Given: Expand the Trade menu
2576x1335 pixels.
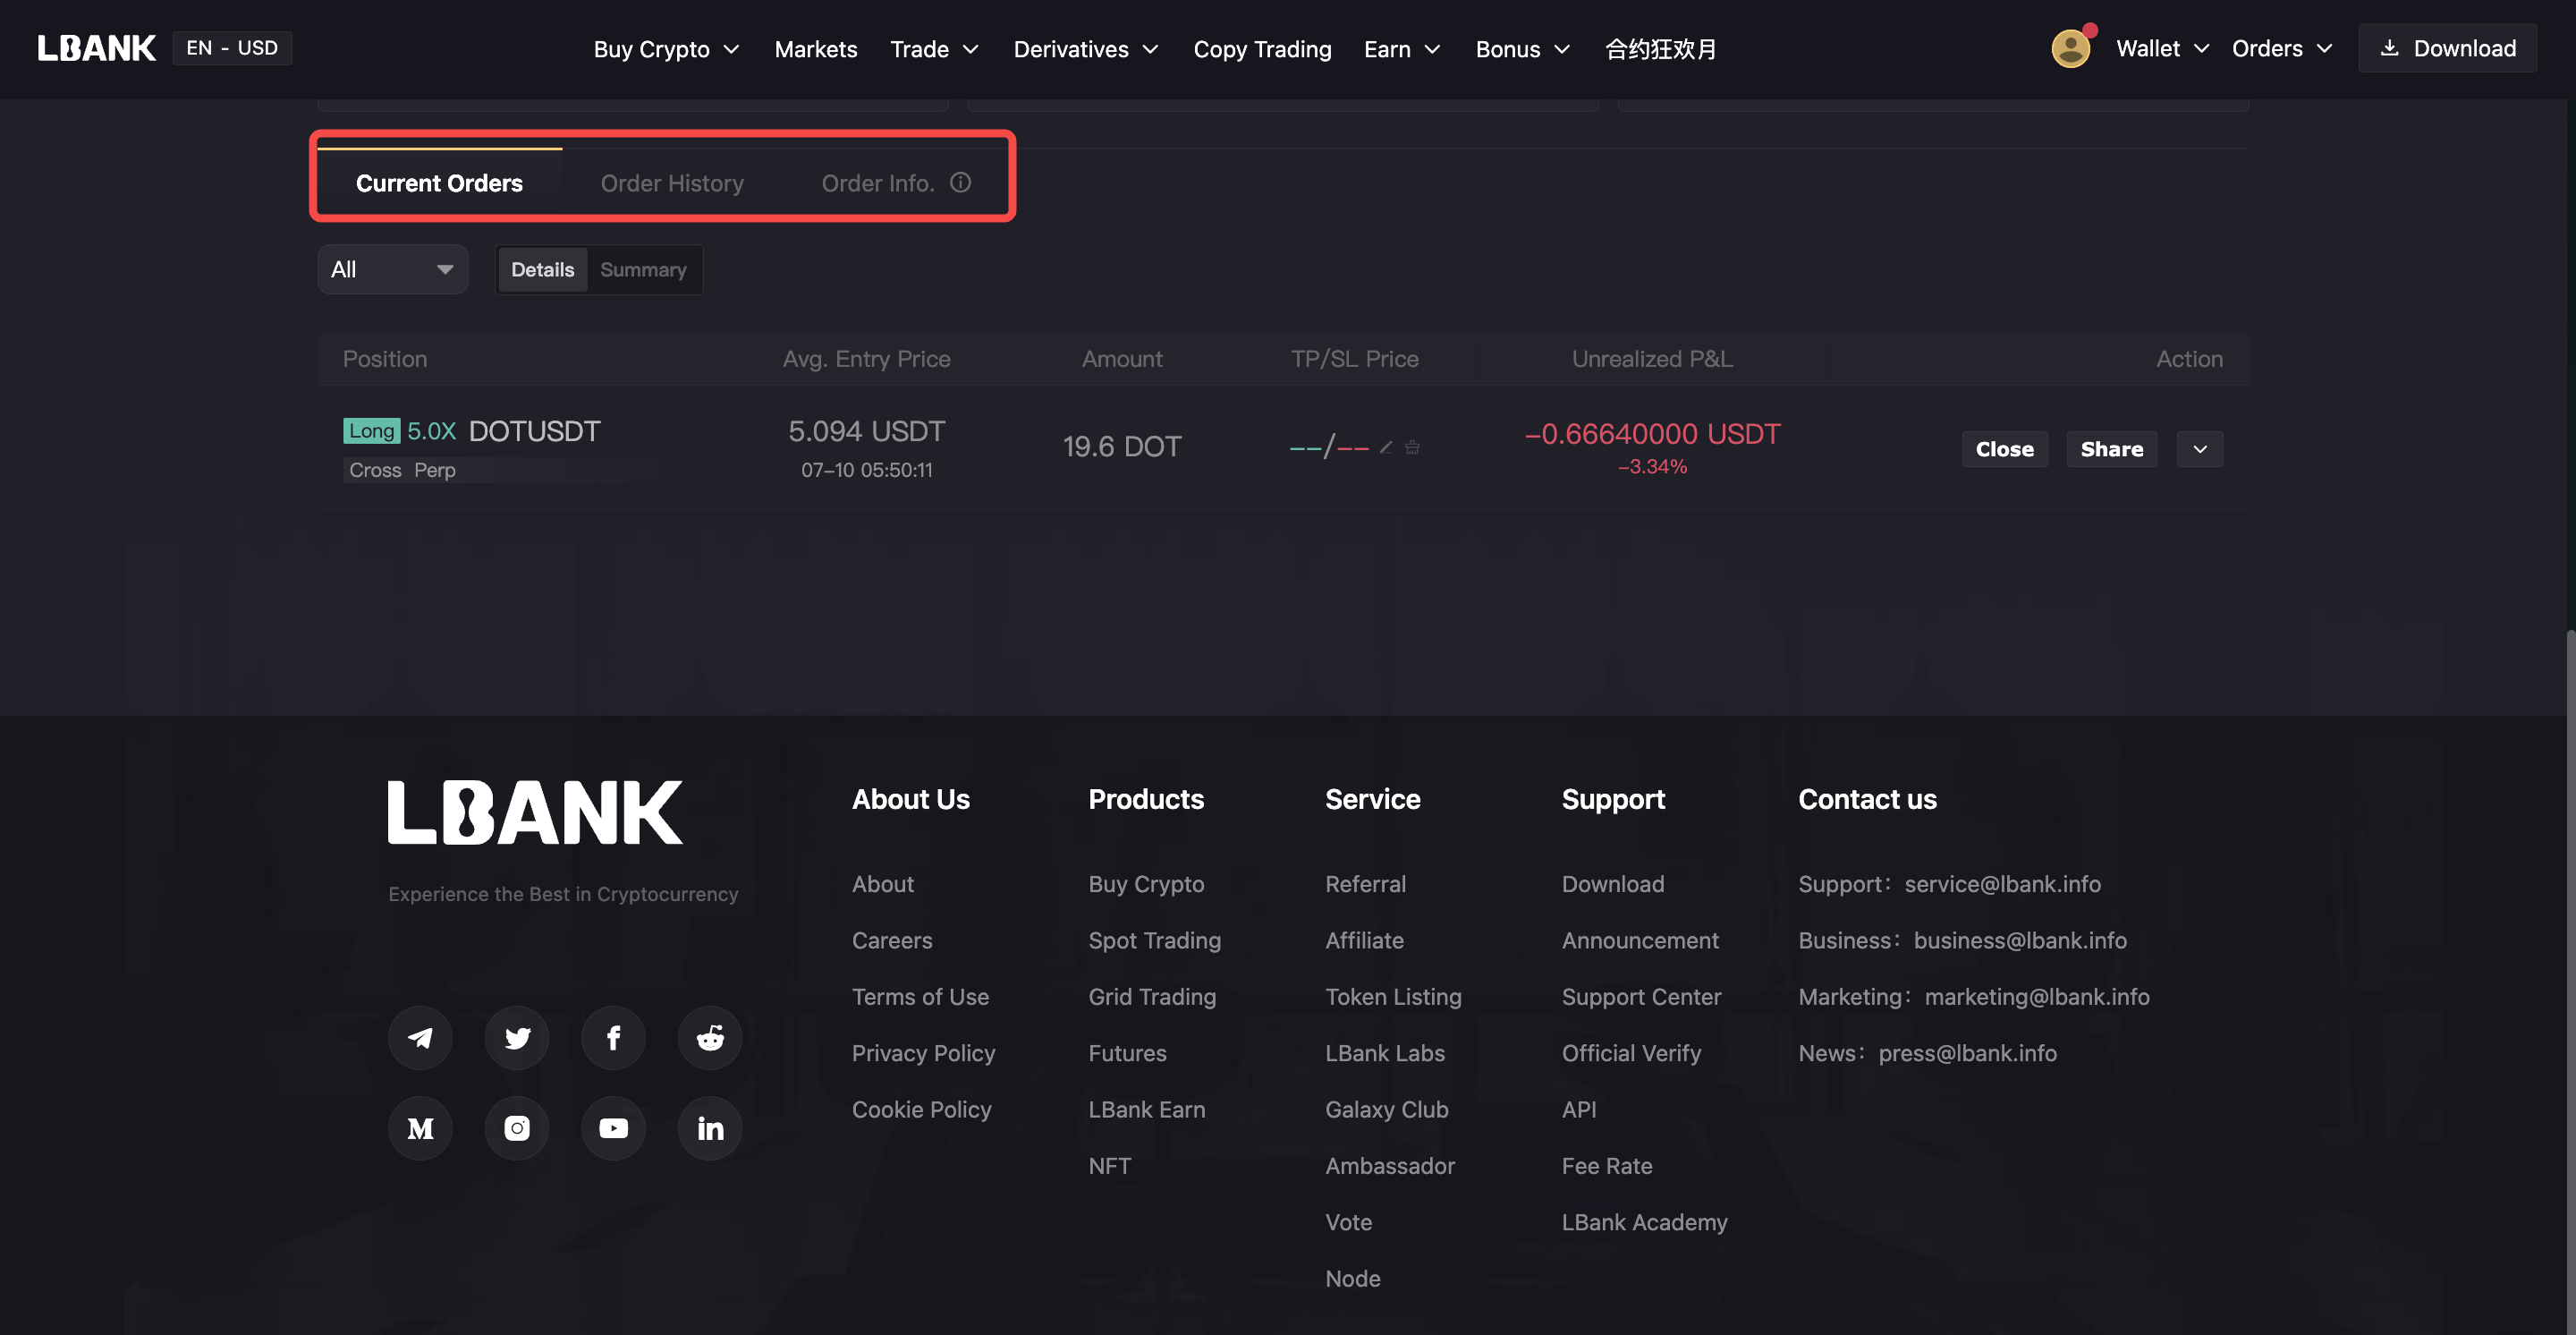Looking at the screenshot, I should (x=934, y=49).
